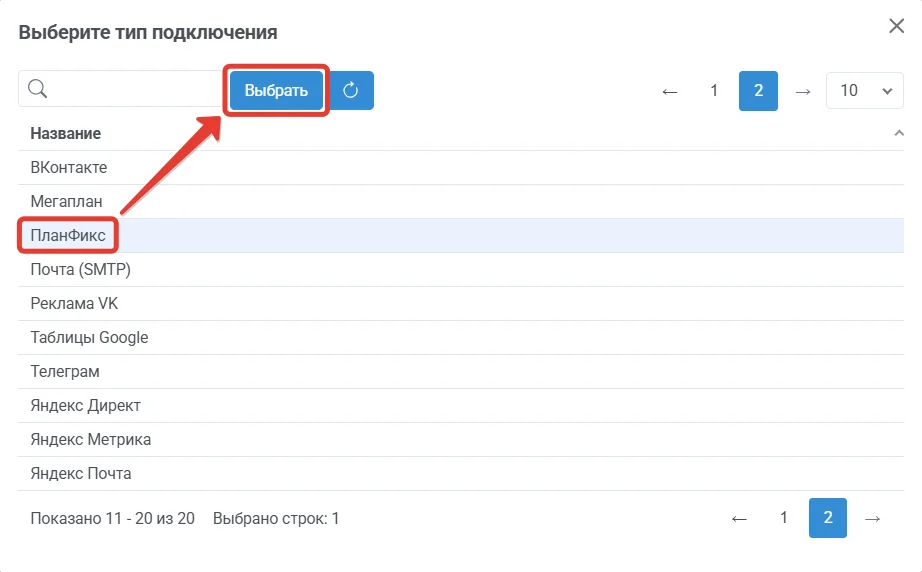The height and width of the screenshot is (572, 922).
Task: Toggle sort order with Название column arrow
Action: pos(898,133)
